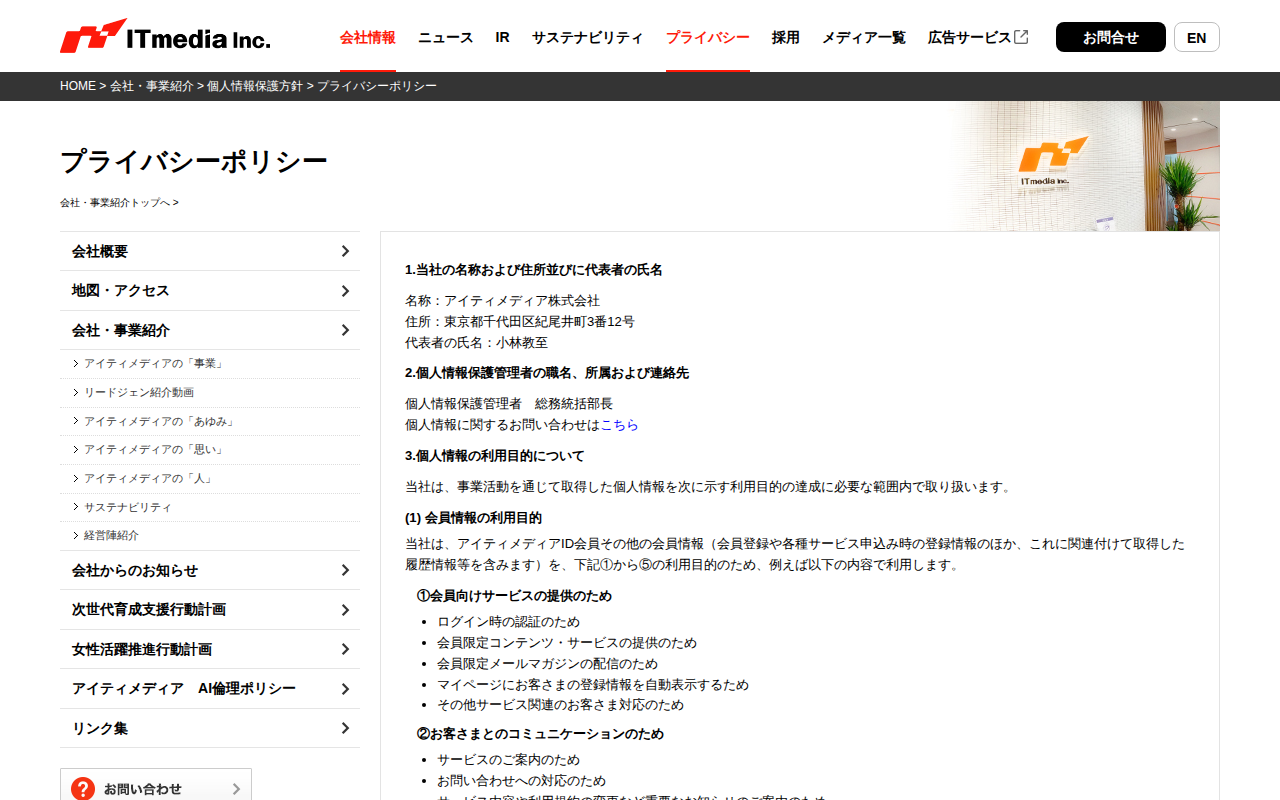Click the external link icon beside 広告サービス
The width and height of the screenshot is (1280, 800).
point(1021,37)
